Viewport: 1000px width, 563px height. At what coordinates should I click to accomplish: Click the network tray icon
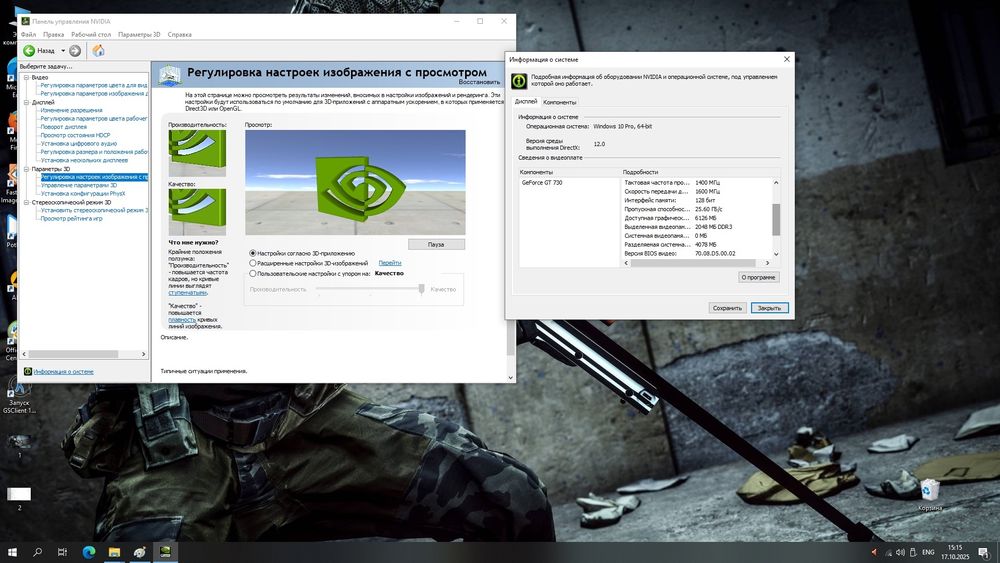click(x=888, y=552)
